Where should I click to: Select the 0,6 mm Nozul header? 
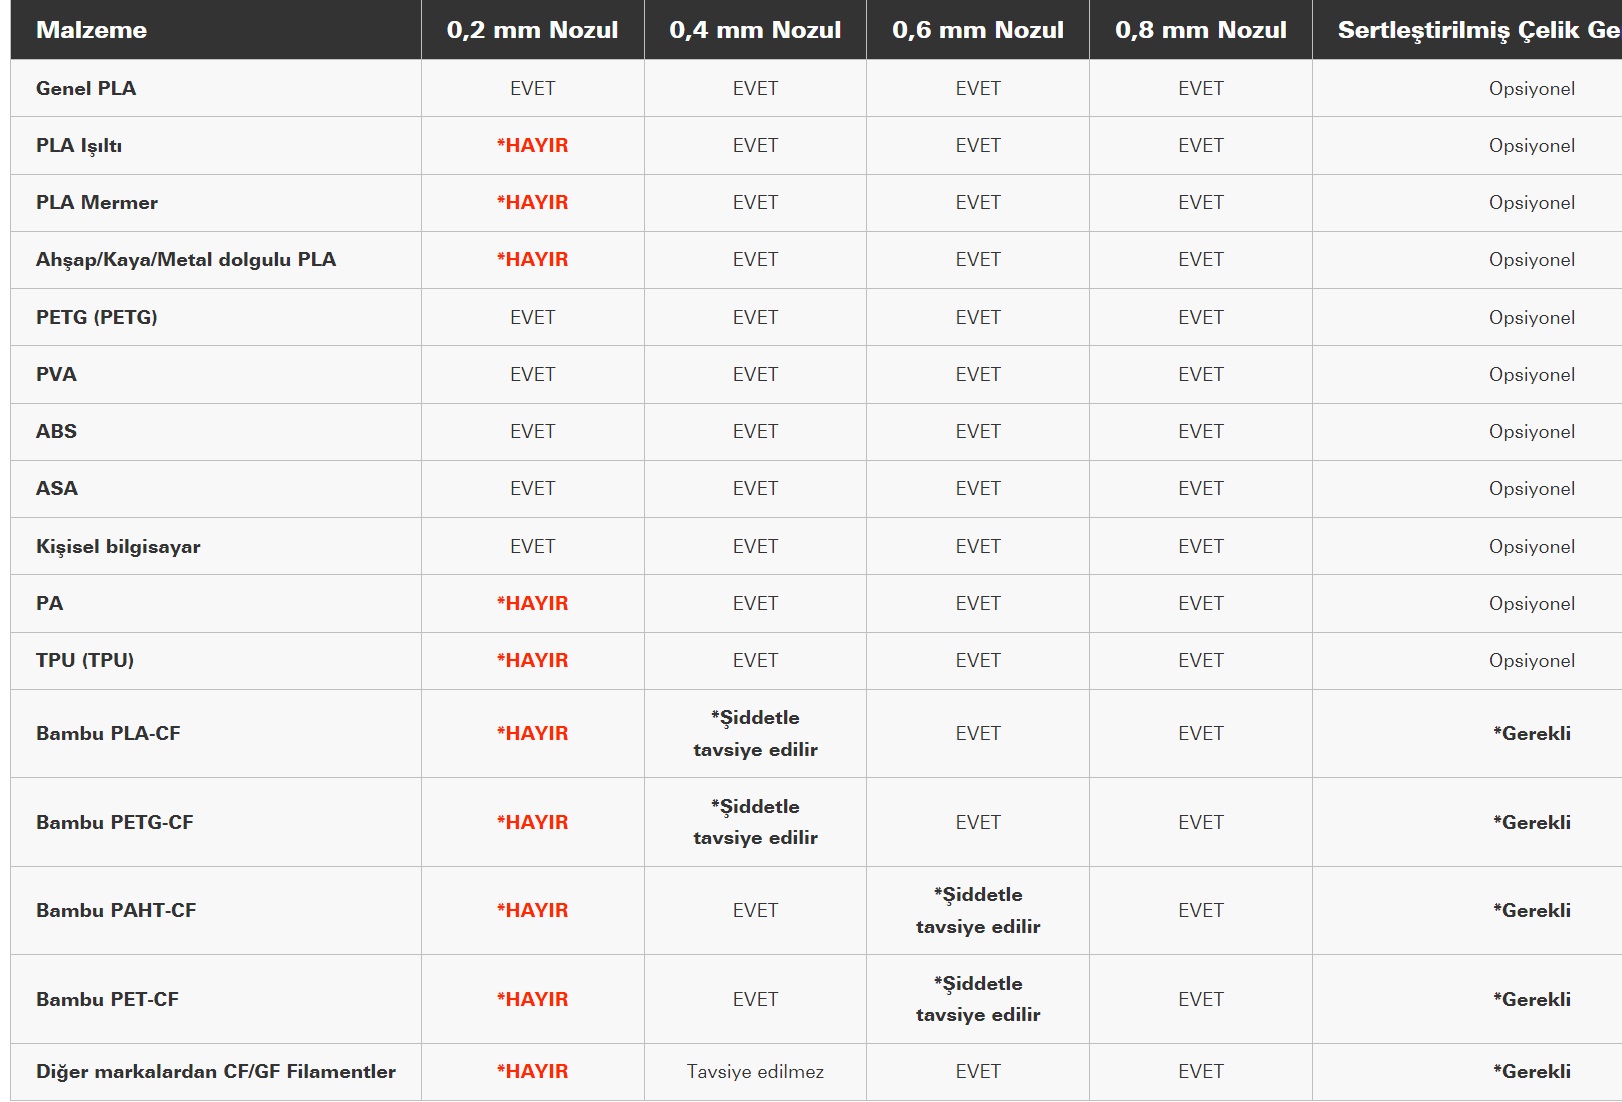pyautogui.click(x=978, y=30)
